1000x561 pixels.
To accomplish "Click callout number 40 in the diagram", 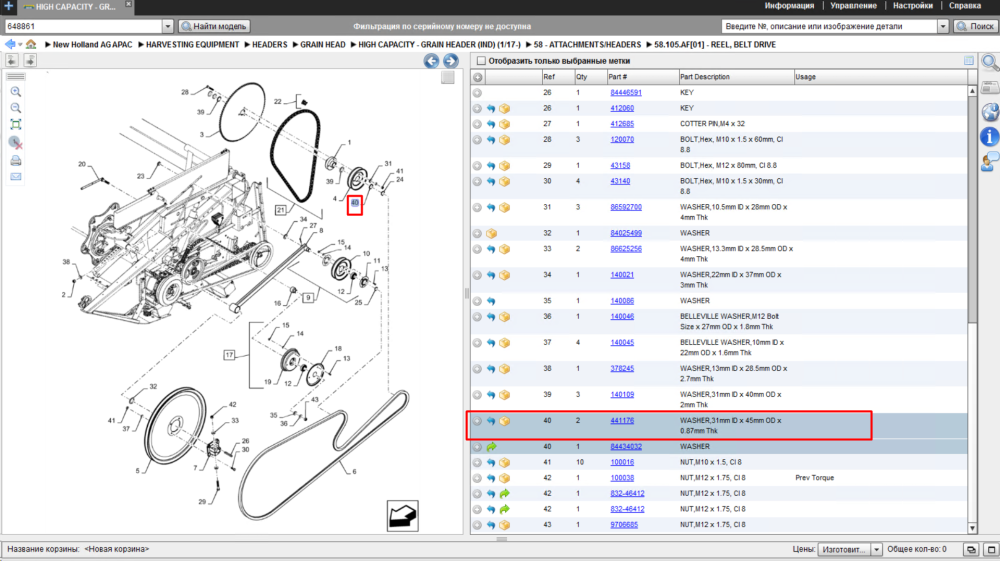I will point(355,203).
